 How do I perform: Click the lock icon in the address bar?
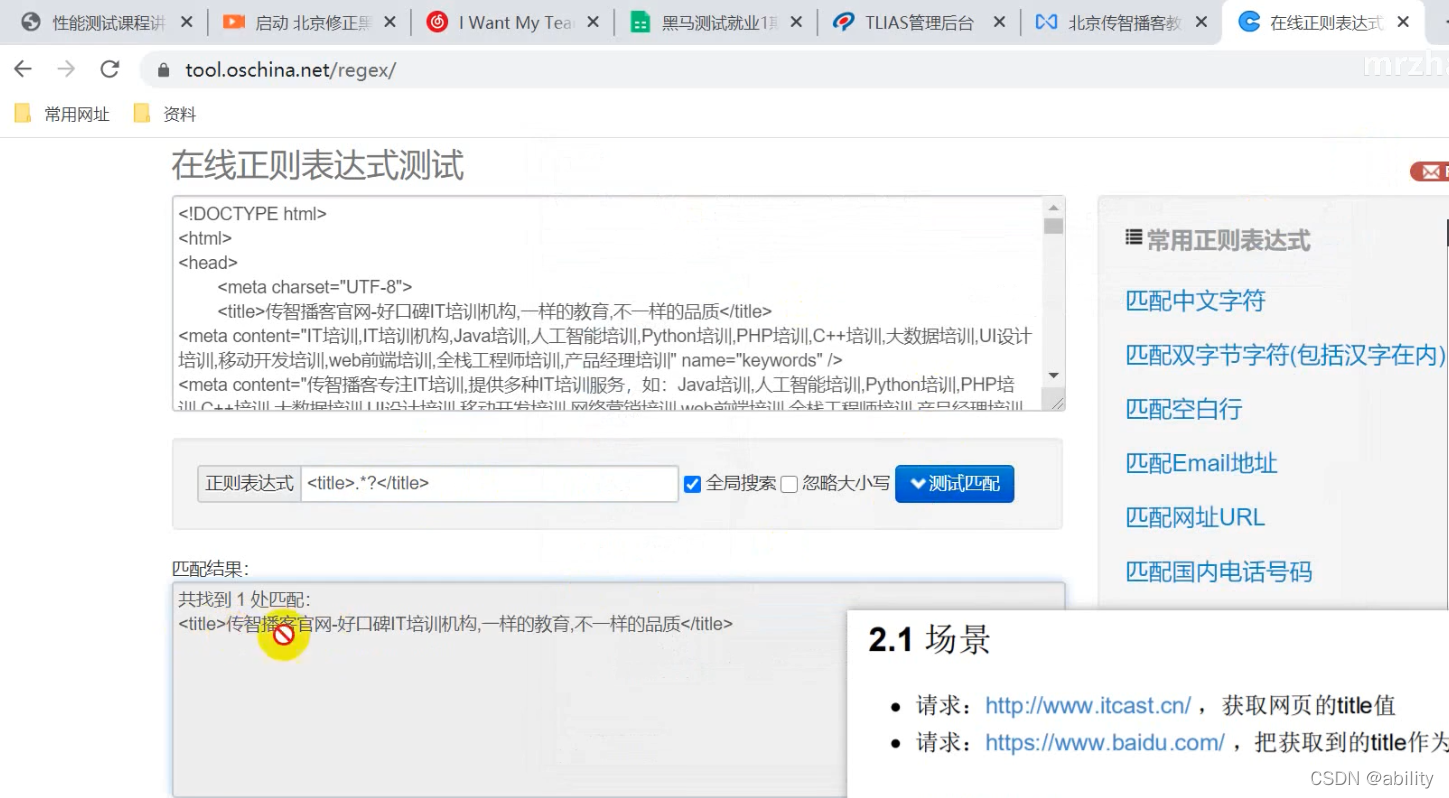pos(162,70)
